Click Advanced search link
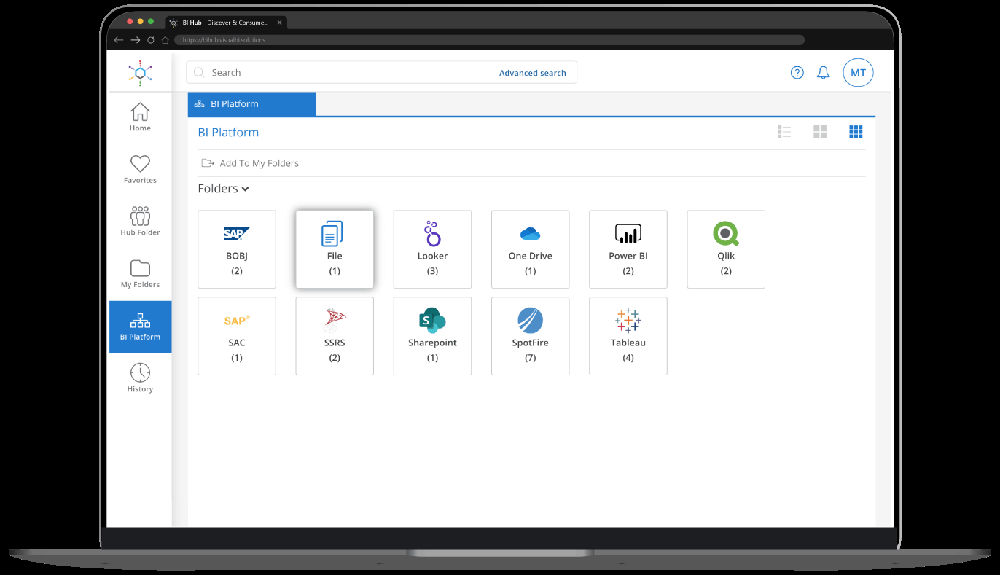This screenshot has width=1000, height=575. (x=533, y=73)
